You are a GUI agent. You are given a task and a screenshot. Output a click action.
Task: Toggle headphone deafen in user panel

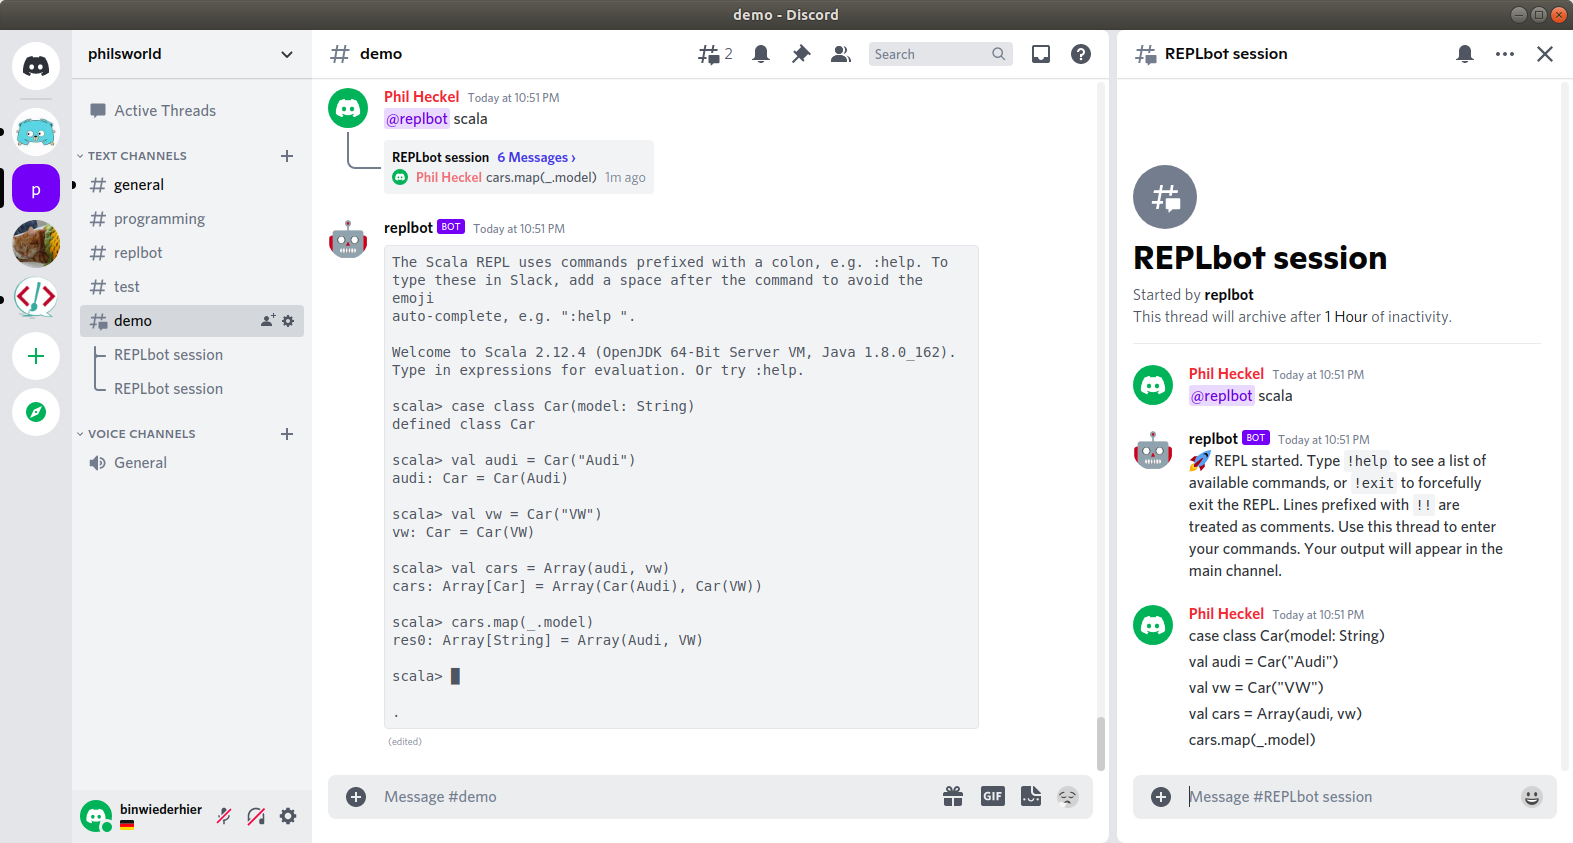pyautogui.click(x=256, y=816)
